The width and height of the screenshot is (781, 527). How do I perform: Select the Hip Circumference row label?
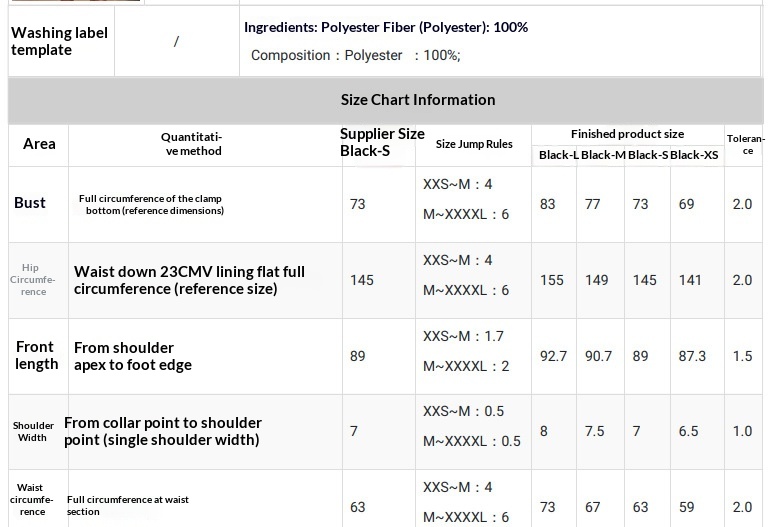tap(33, 280)
